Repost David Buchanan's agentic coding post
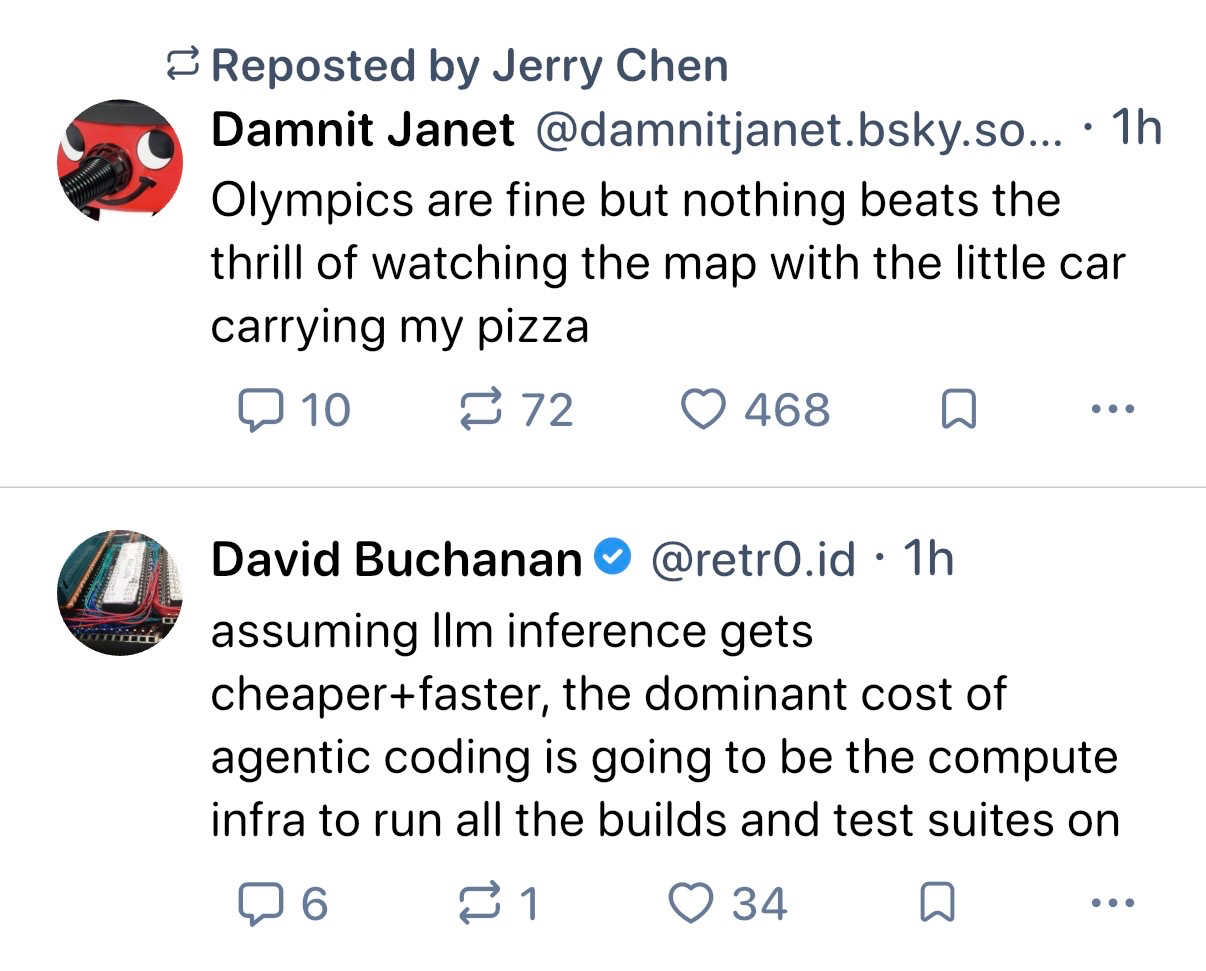This screenshot has height=971, width=1206. pos(478,904)
